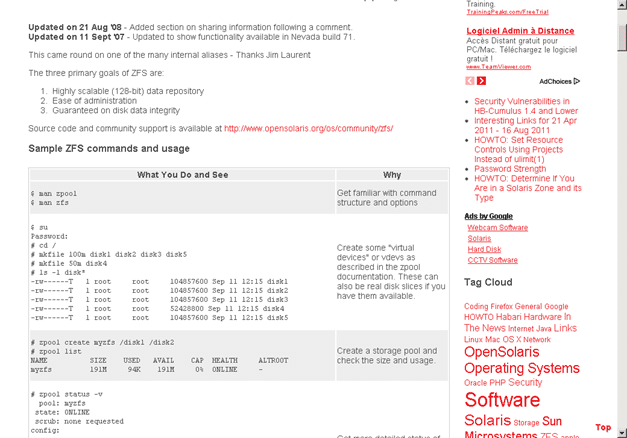This screenshot has height=438, width=627.
Task: Click 'Create a storage pool' description cell
Action: pos(392,356)
